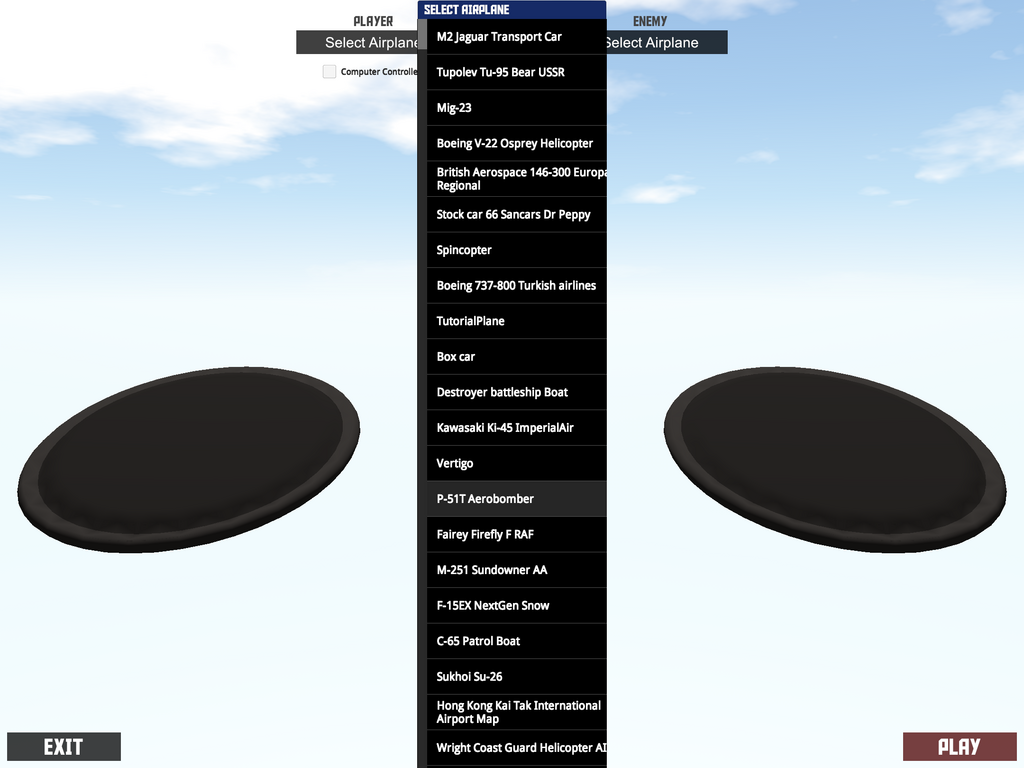Select Hong Kong Kai Tak International Airport Map

point(517,712)
